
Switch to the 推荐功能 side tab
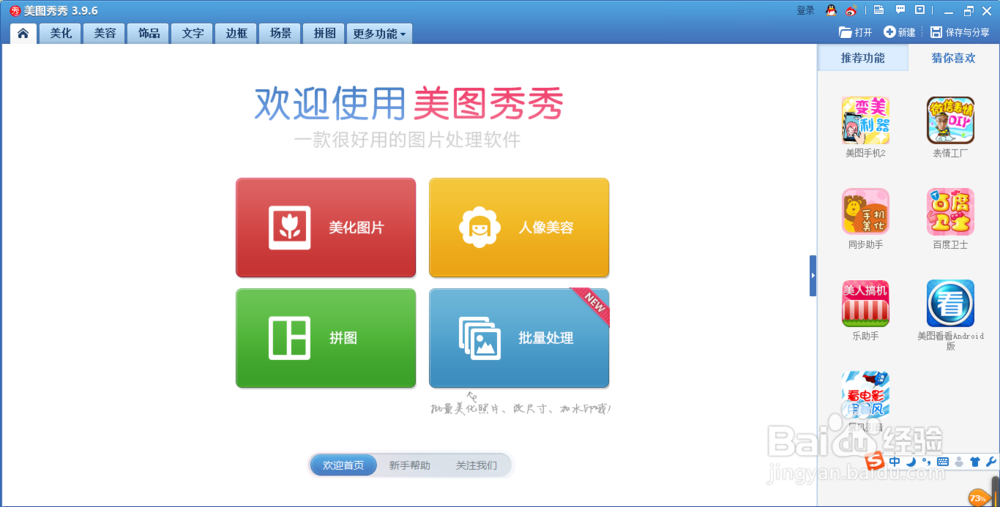click(x=863, y=58)
